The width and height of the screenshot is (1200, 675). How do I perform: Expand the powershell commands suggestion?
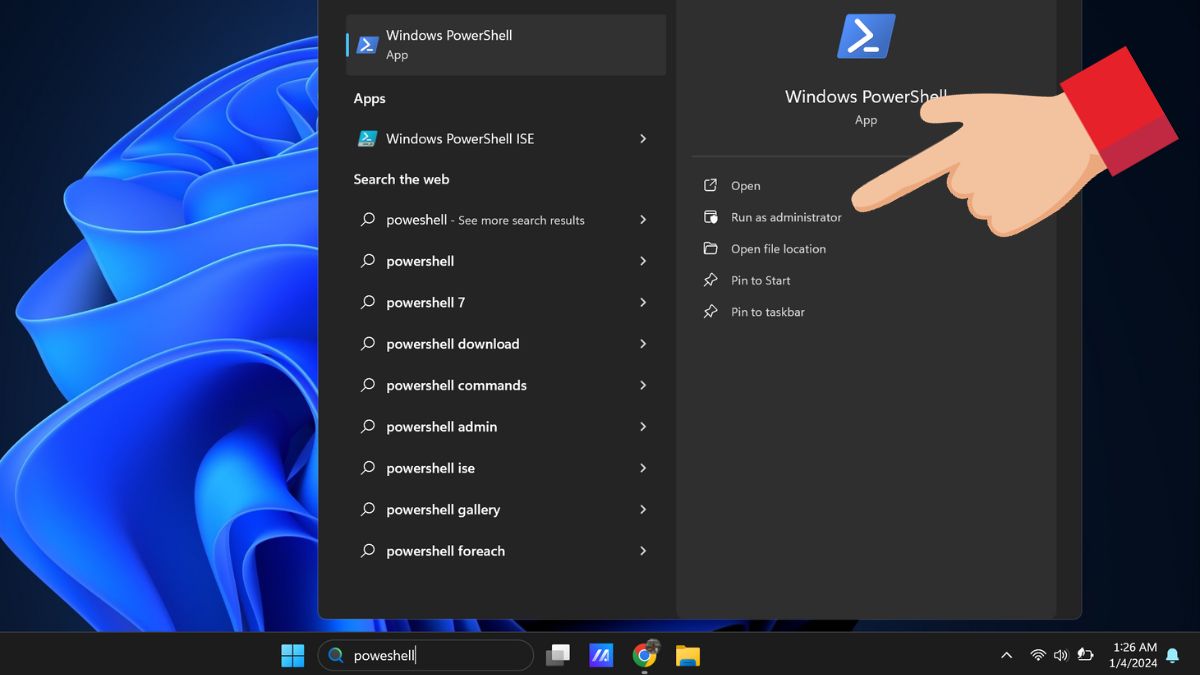(456, 385)
